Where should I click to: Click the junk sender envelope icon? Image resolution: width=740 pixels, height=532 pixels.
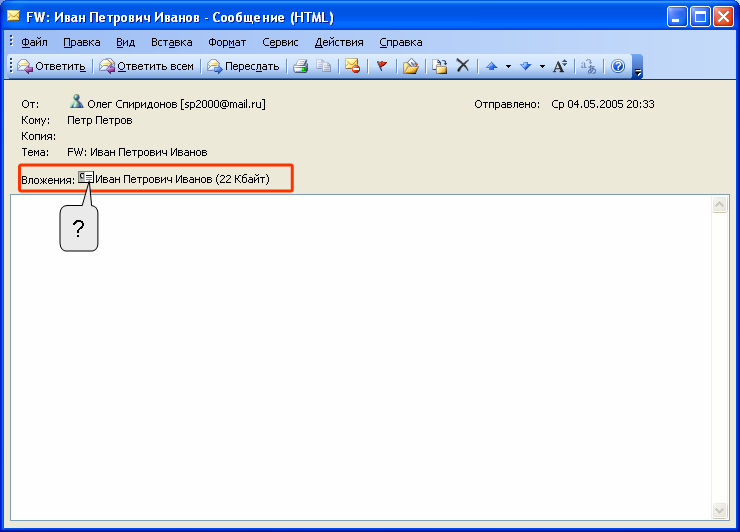[x=353, y=66]
